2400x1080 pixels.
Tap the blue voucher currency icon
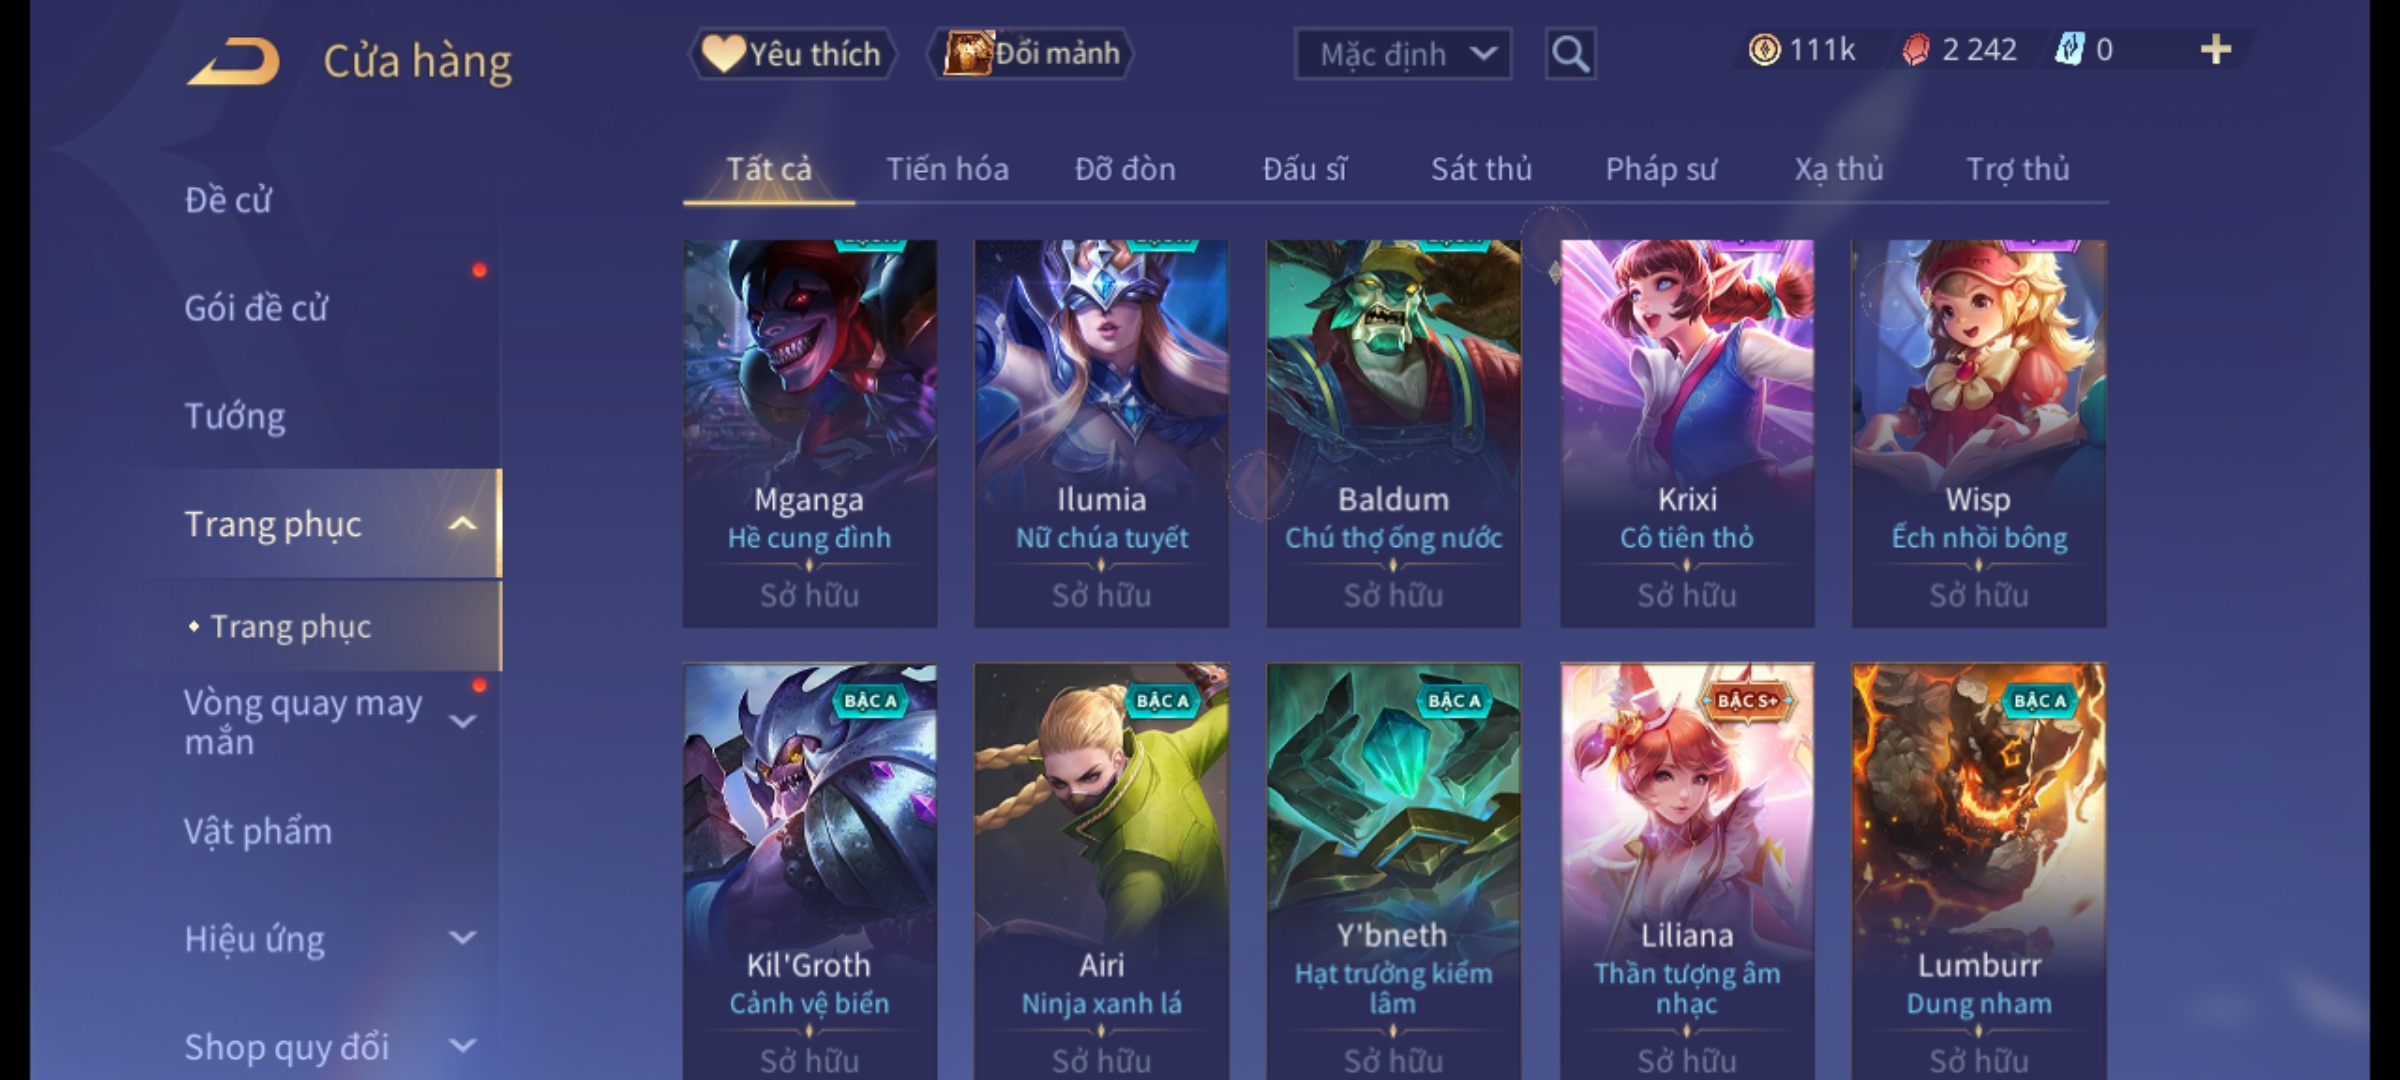click(x=2068, y=49)
